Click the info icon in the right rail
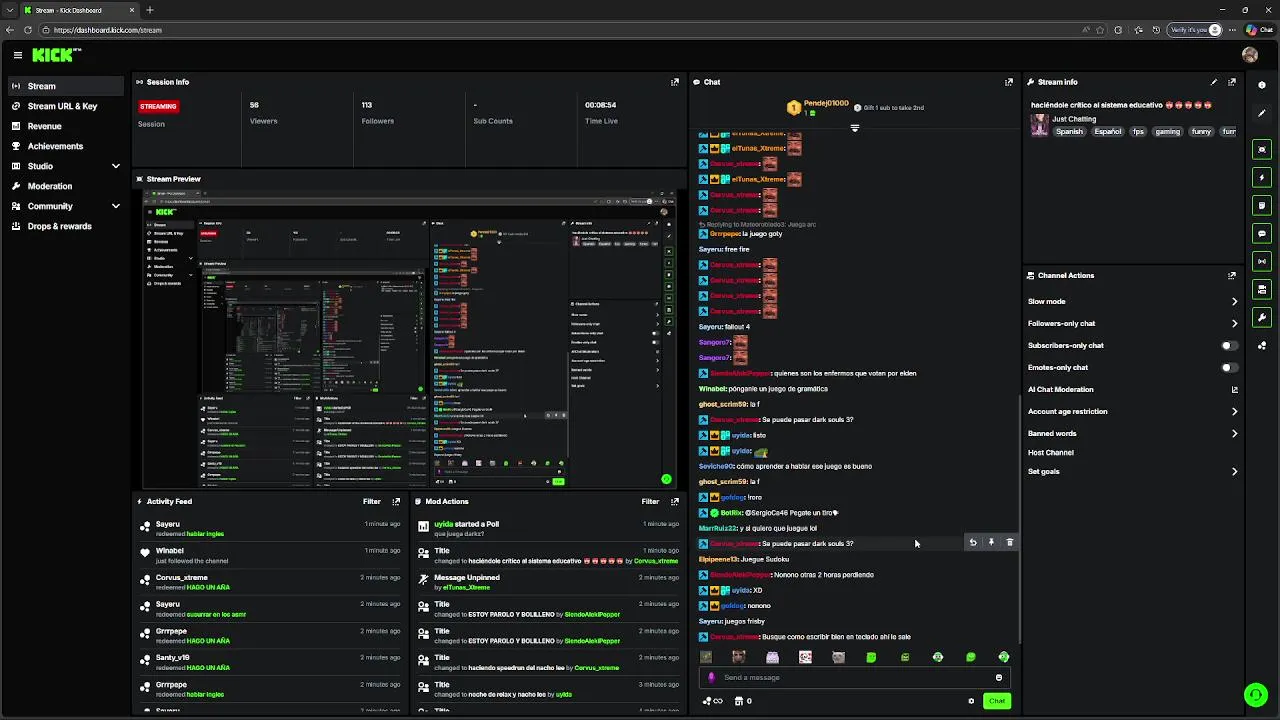The width and height of the screenshot is (1280, 720). [1262, 85]
